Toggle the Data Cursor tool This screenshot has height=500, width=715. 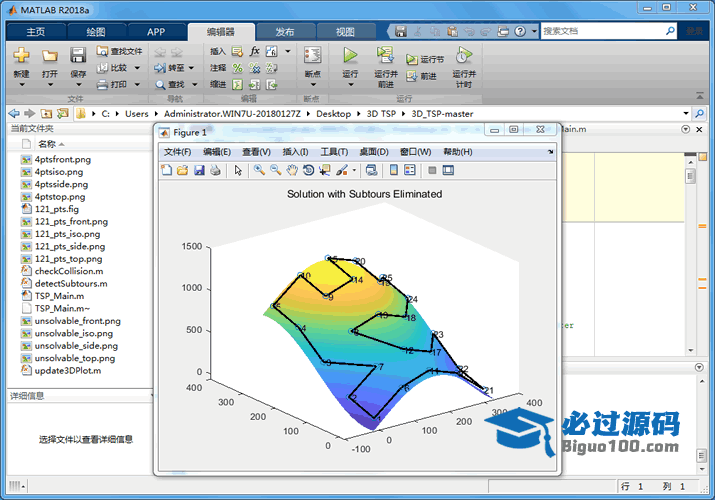pos(325,170)
